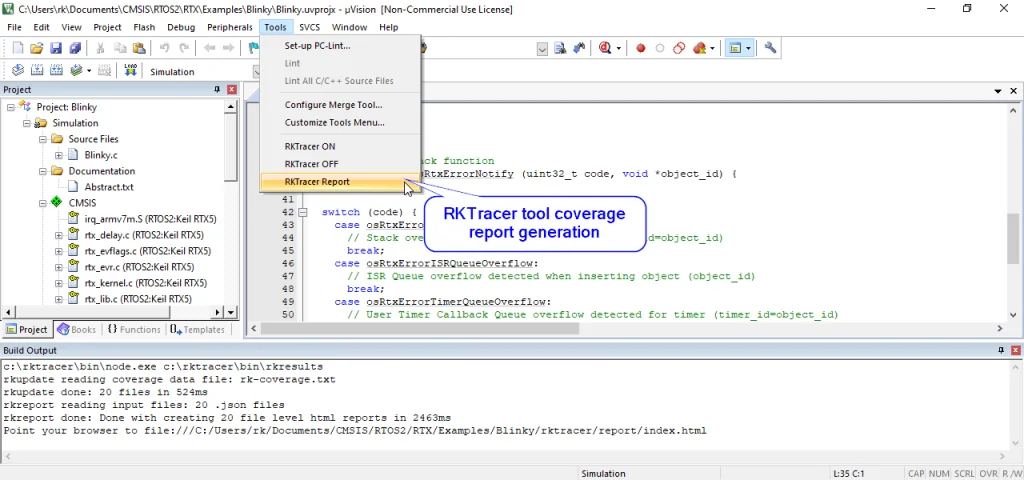
Task: Click the Build target icon
Action: [x=37, y=71]
